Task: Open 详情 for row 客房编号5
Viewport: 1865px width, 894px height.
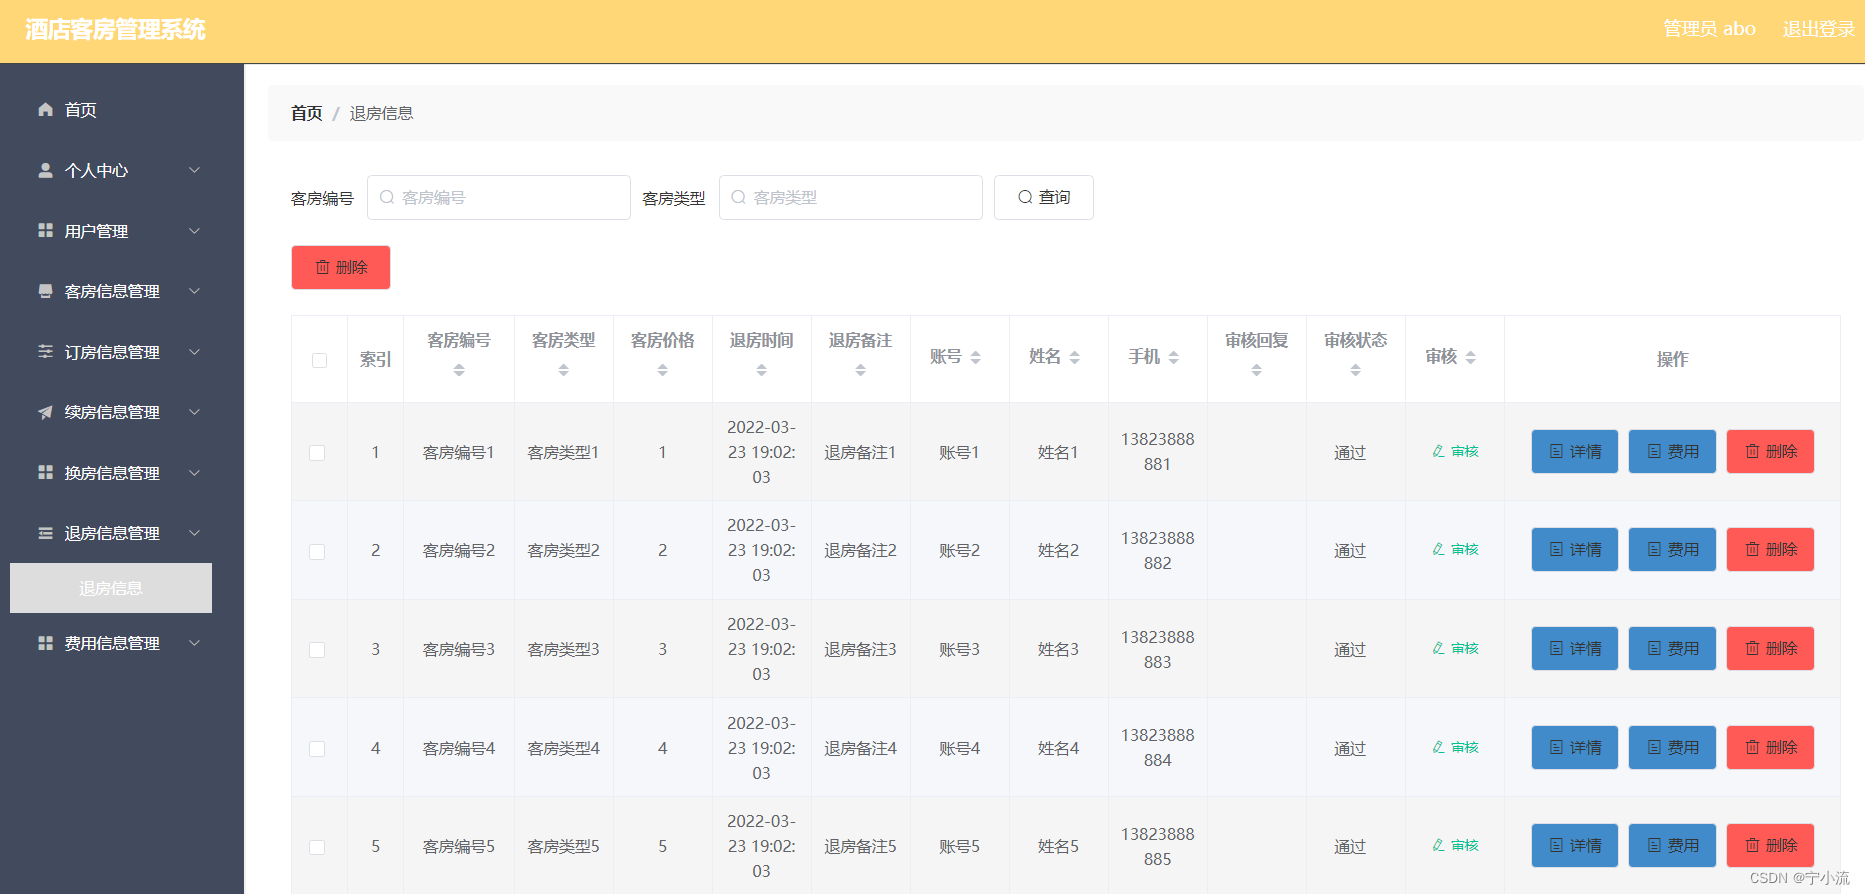Action: tap(1574, 845)
